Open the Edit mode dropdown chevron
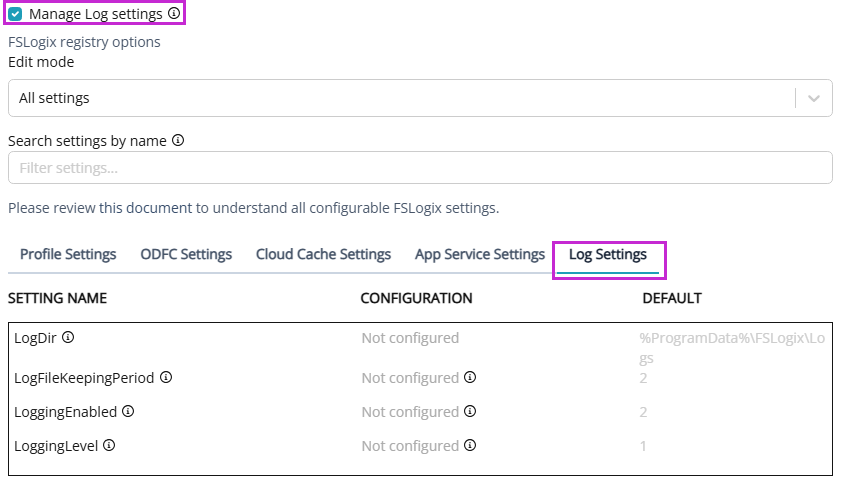Screen dimensions: 842x482 814,98
